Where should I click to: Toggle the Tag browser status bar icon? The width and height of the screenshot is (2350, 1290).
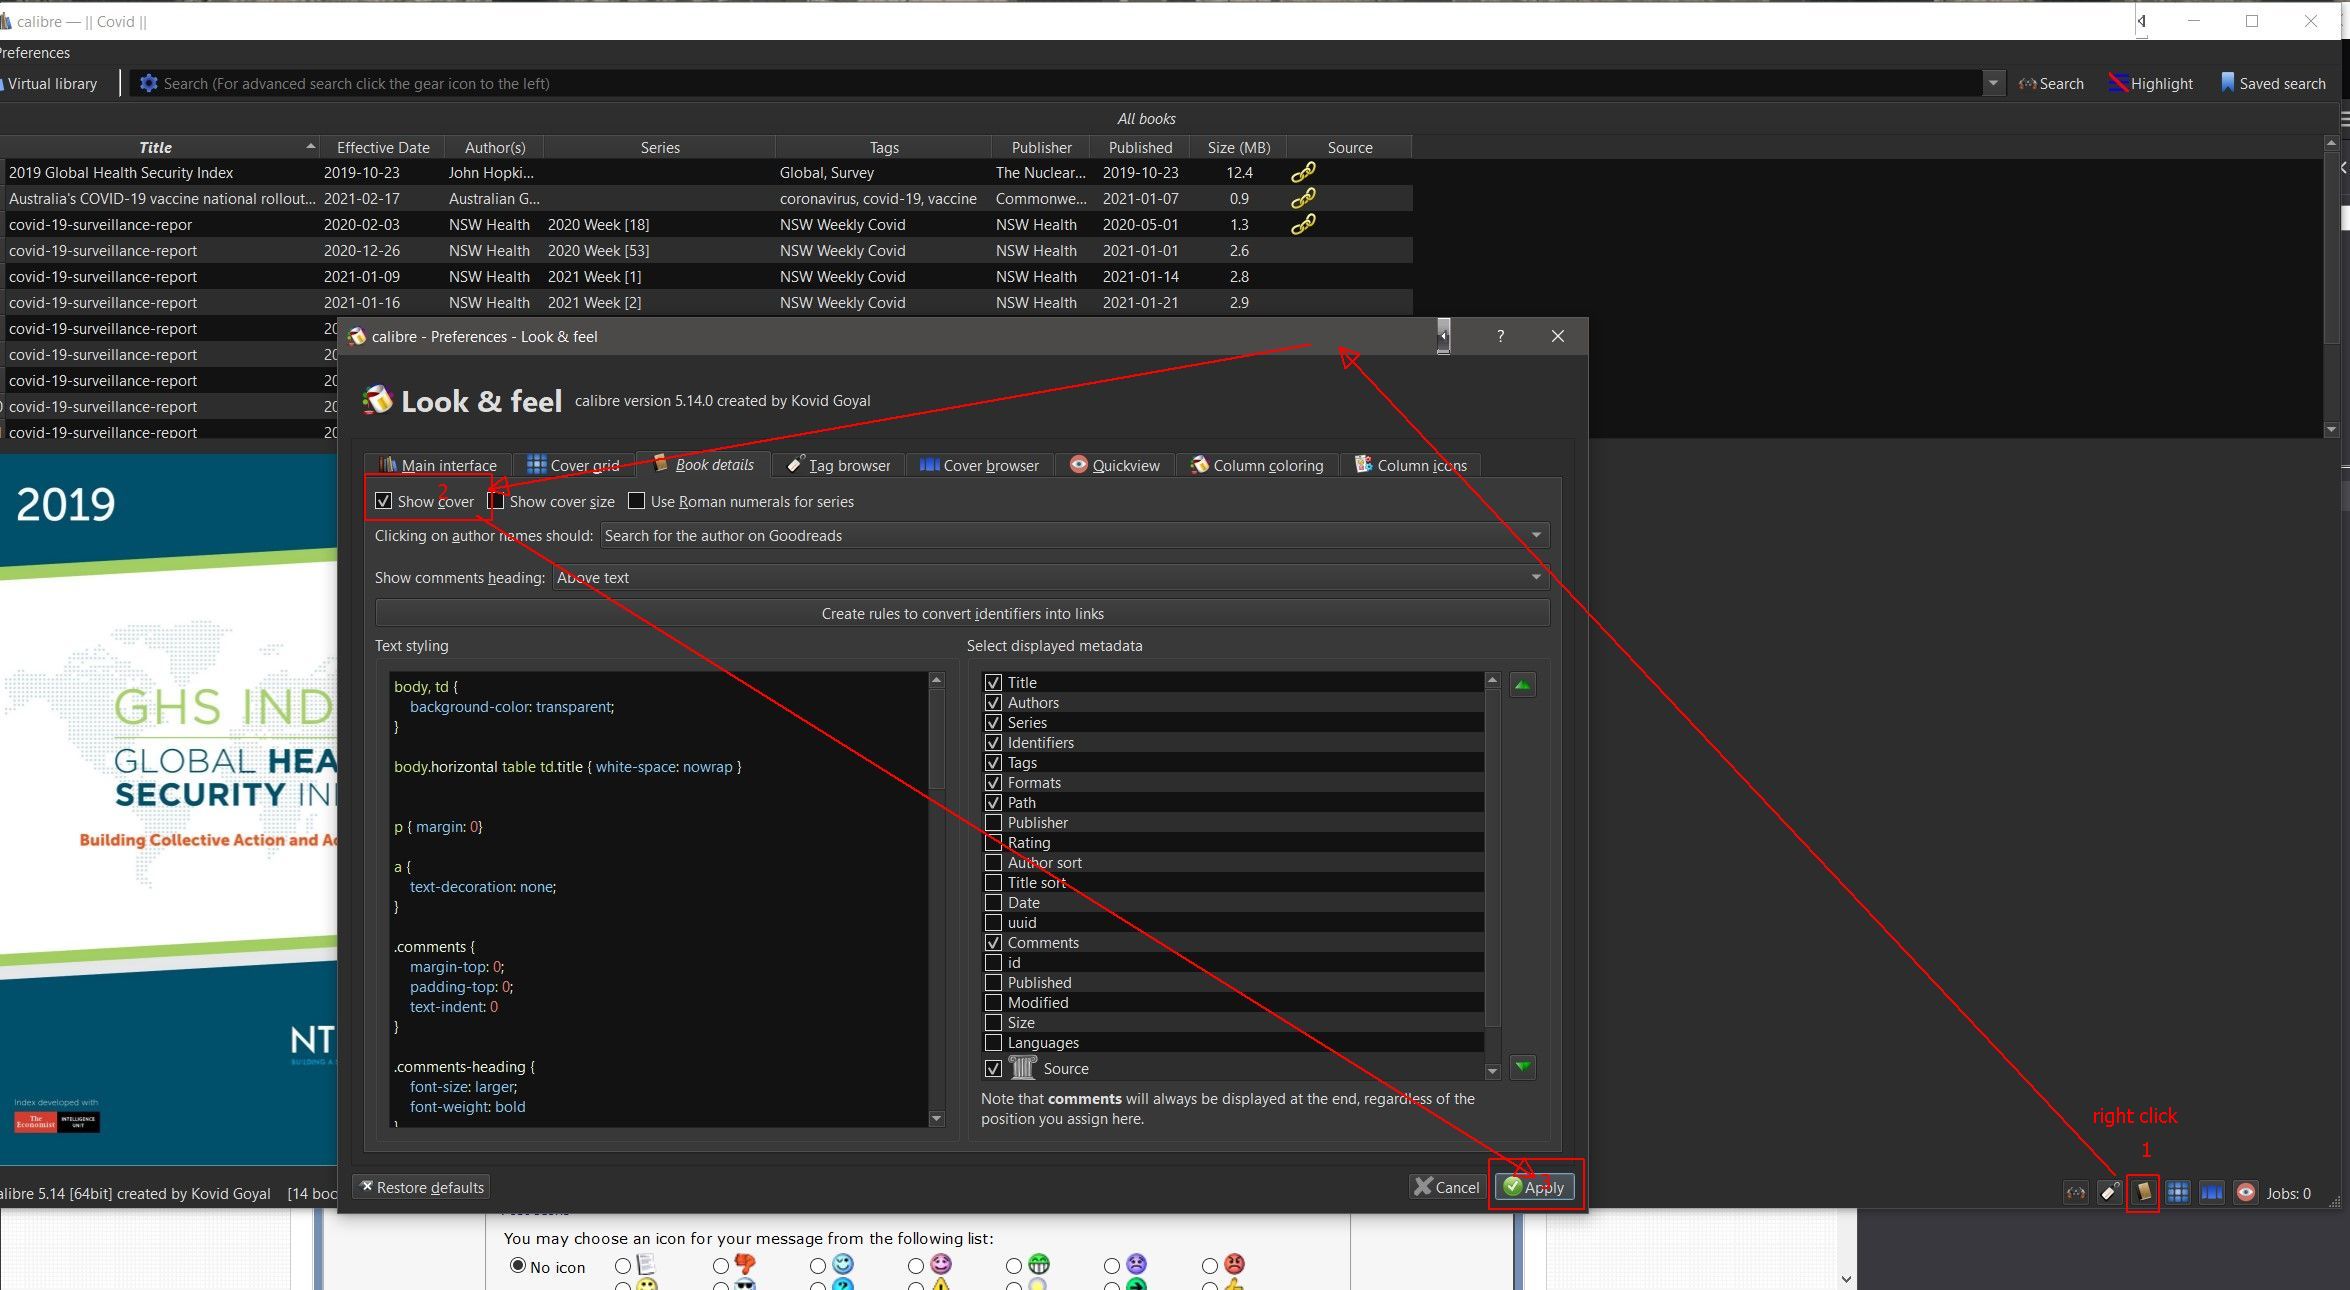tap(2109, 1192)
